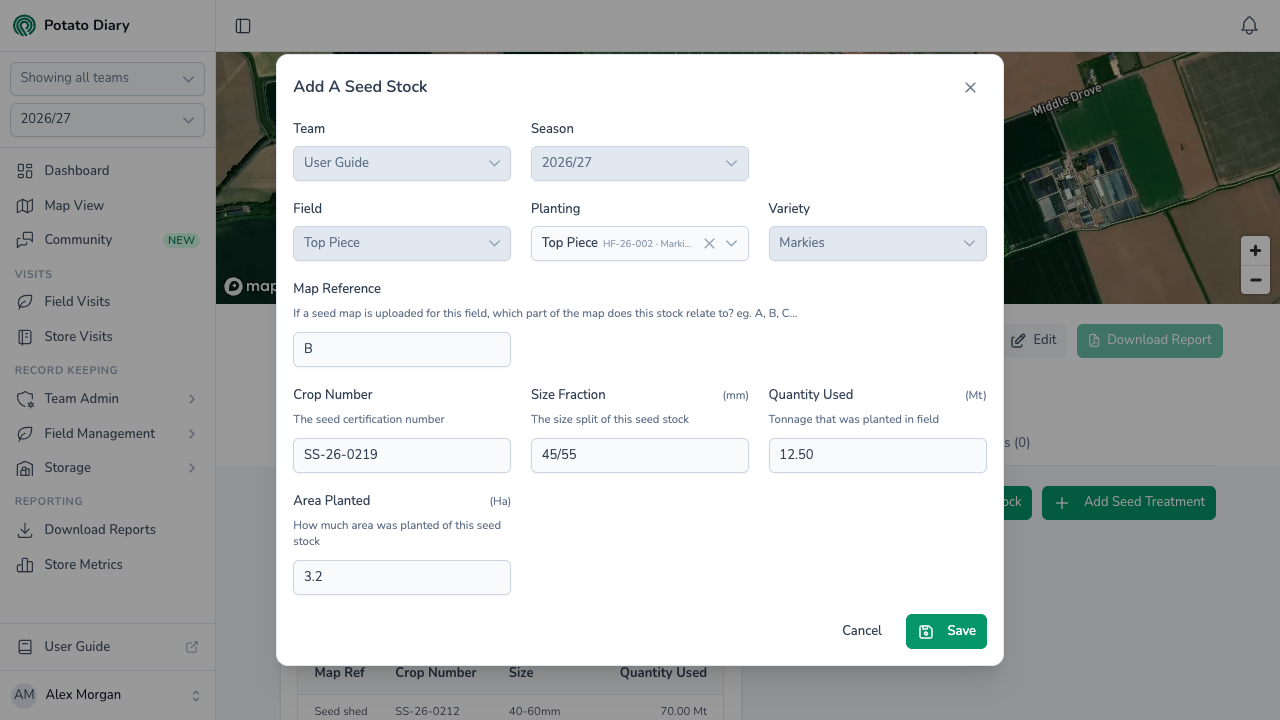The image size is (1280, 720).
Task: Cancel the seed stock dialog
Action: (862, 631)
